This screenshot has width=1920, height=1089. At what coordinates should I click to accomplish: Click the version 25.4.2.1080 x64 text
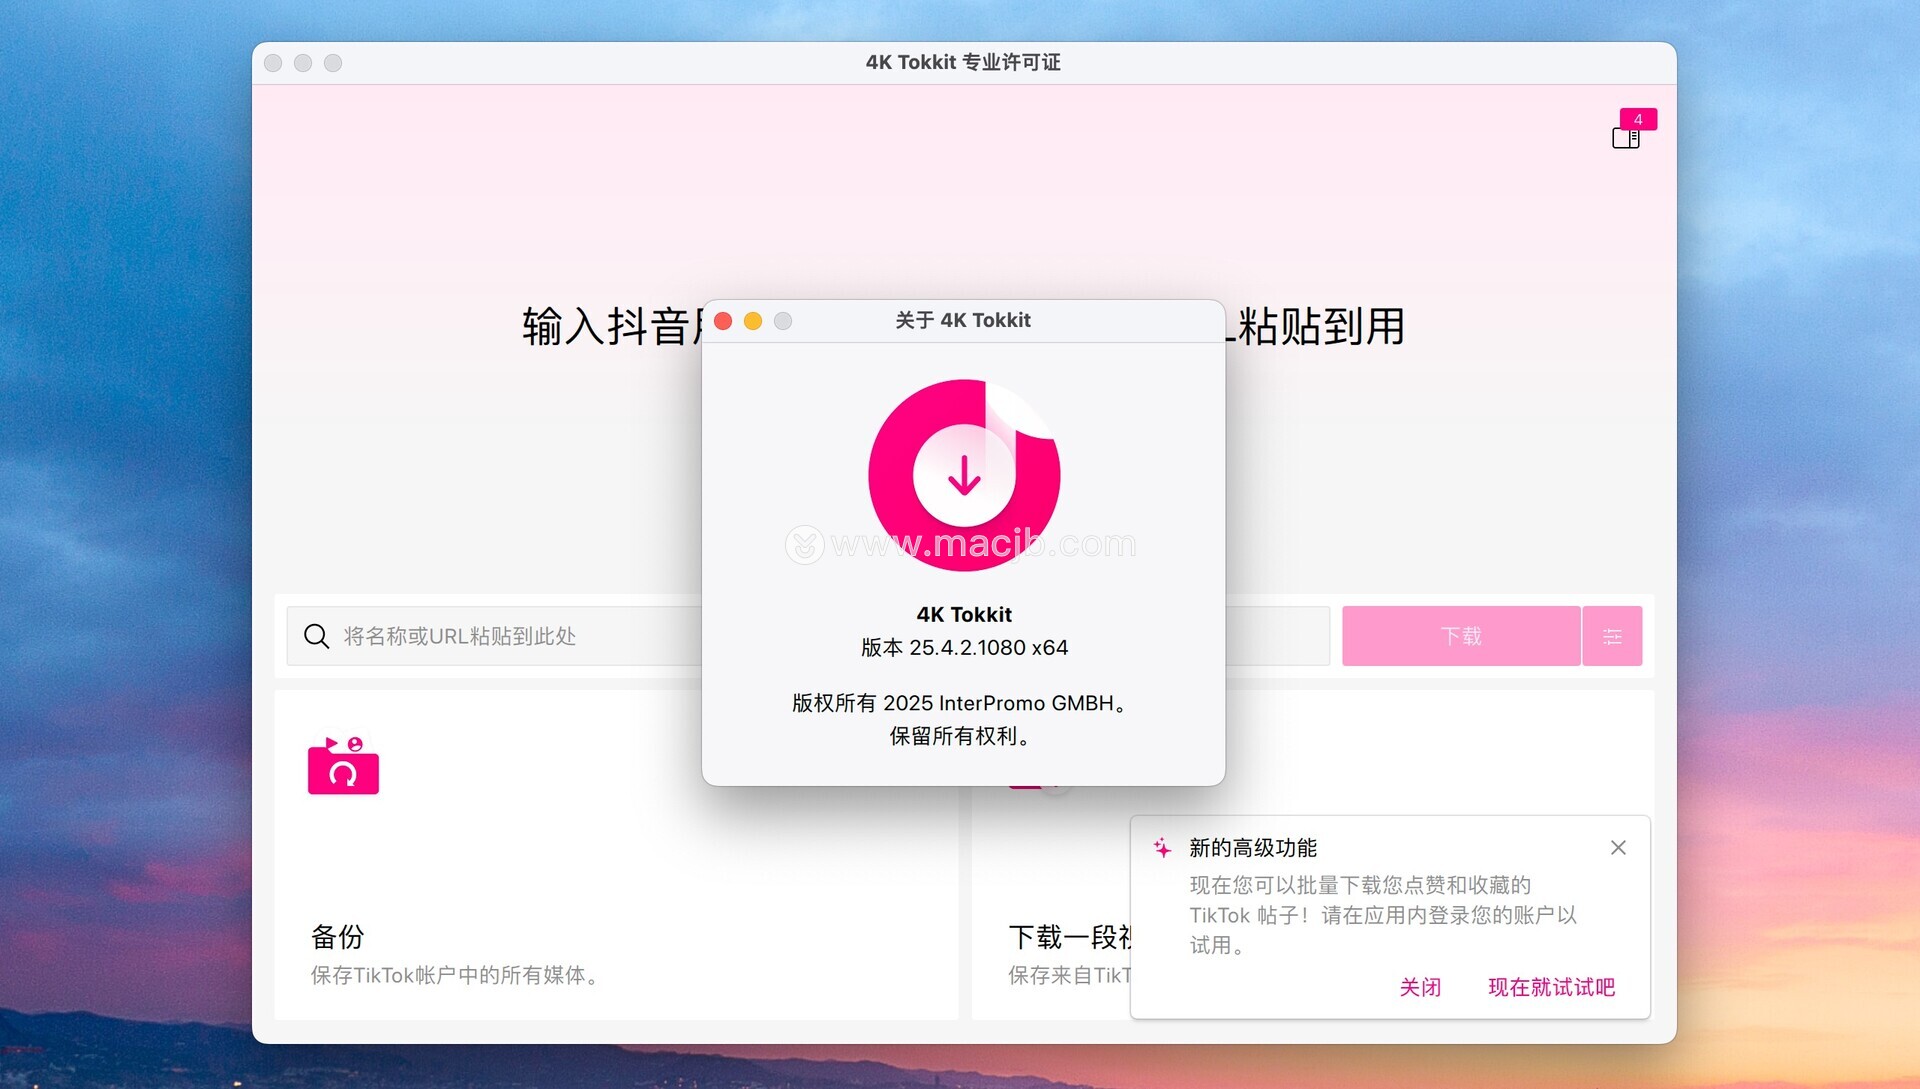(x=964, y=648)
